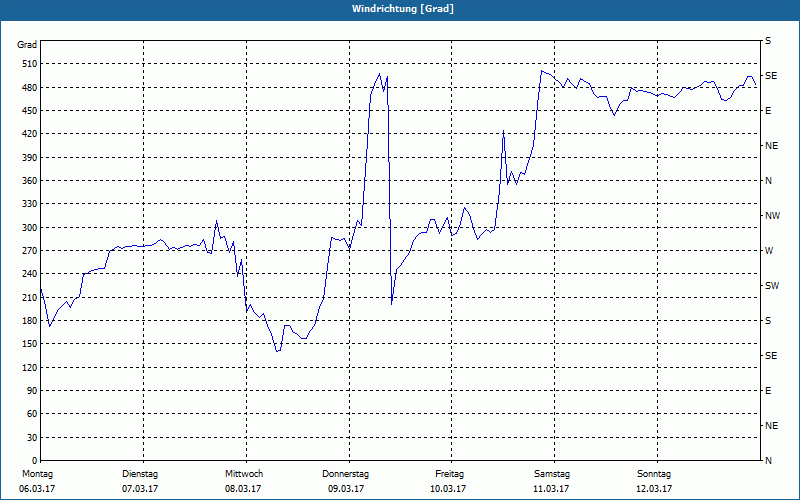800x500 pixels.
Task: Select the '360' y-axis value
Action: pyautogui.click(x=30, y=181)
